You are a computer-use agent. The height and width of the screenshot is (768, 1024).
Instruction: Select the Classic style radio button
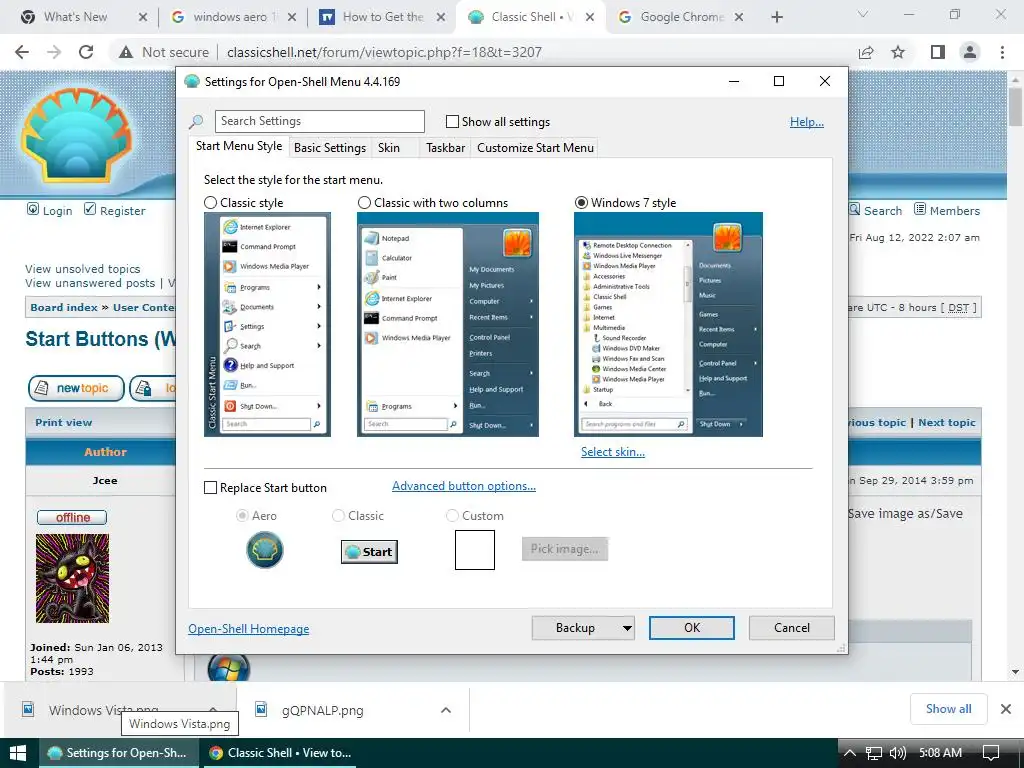[x=210, y=202]
